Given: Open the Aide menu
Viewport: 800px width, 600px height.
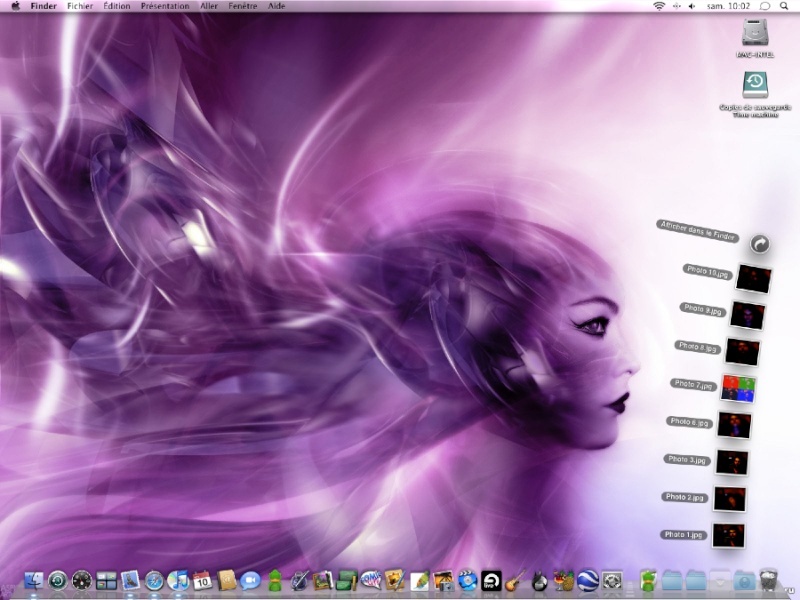Looking at the screenshot, I should click(277, 6).
